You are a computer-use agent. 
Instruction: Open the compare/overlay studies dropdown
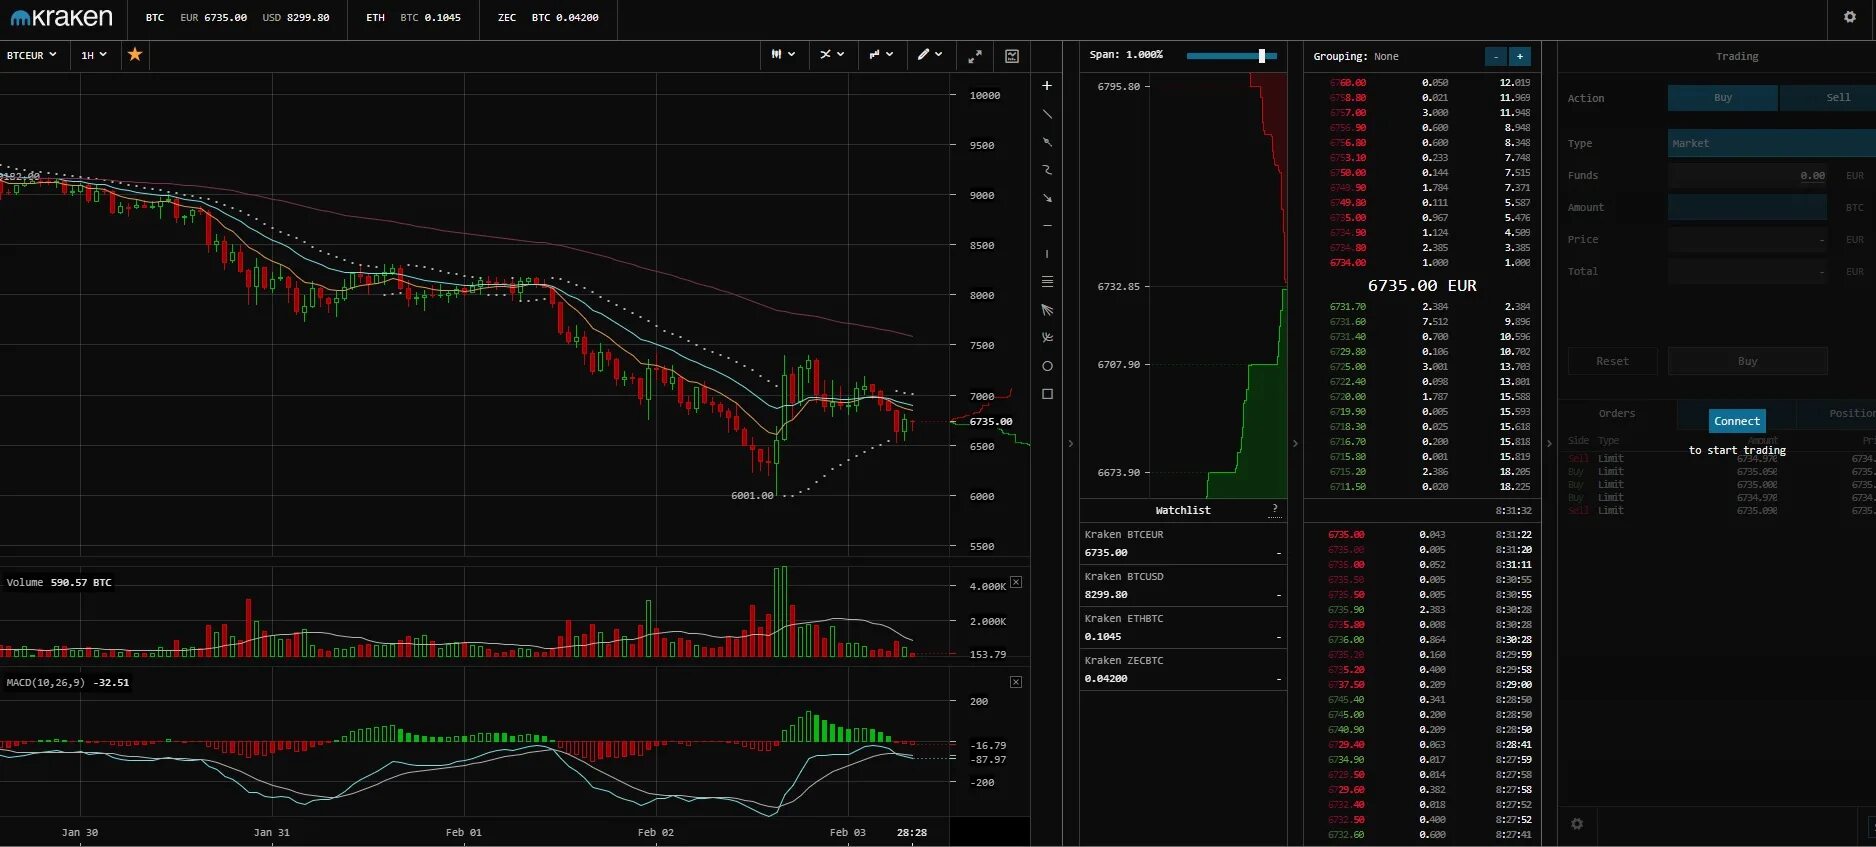881,55
